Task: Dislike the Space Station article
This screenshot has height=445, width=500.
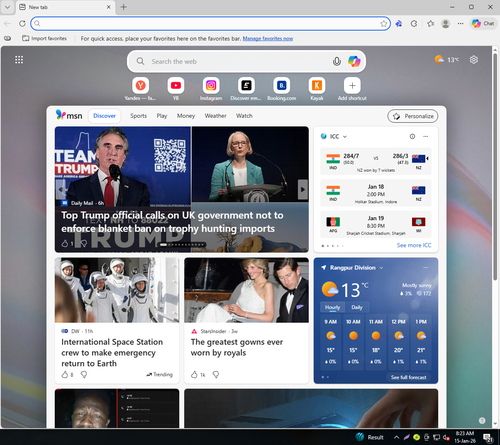Action: (84, 375)
